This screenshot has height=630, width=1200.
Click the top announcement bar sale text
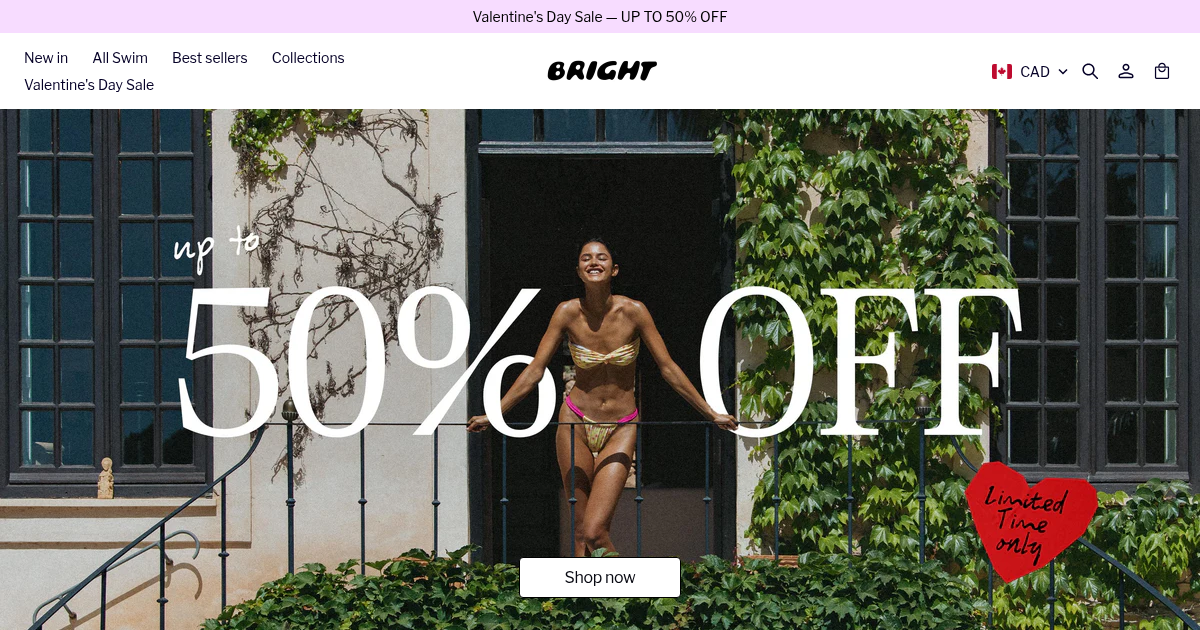click(x=600, y=17)
